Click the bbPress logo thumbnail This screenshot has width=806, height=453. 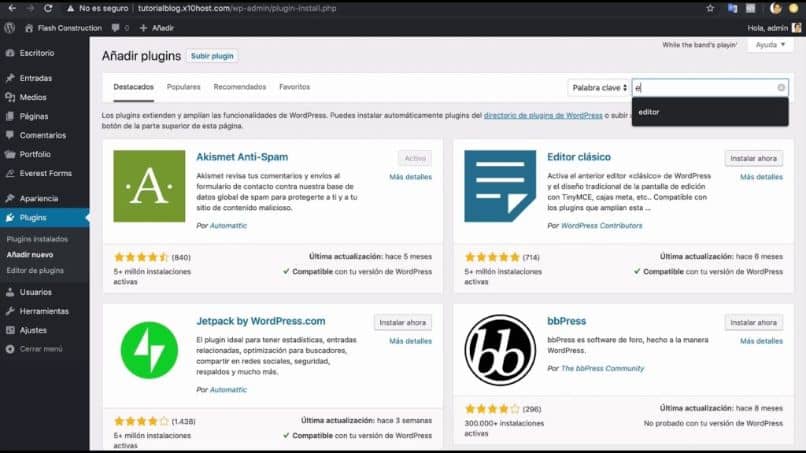click(x=500, y=350)
